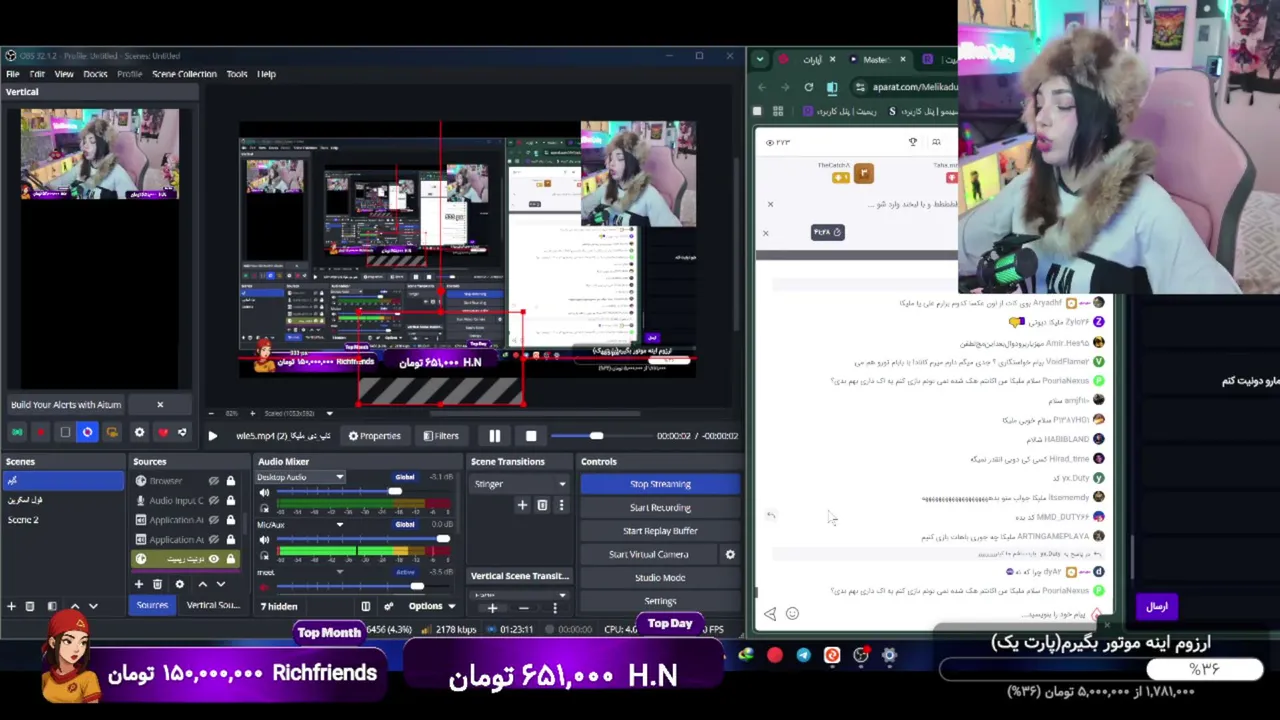Click the Stop Streaming button

[x=660, y=484]
